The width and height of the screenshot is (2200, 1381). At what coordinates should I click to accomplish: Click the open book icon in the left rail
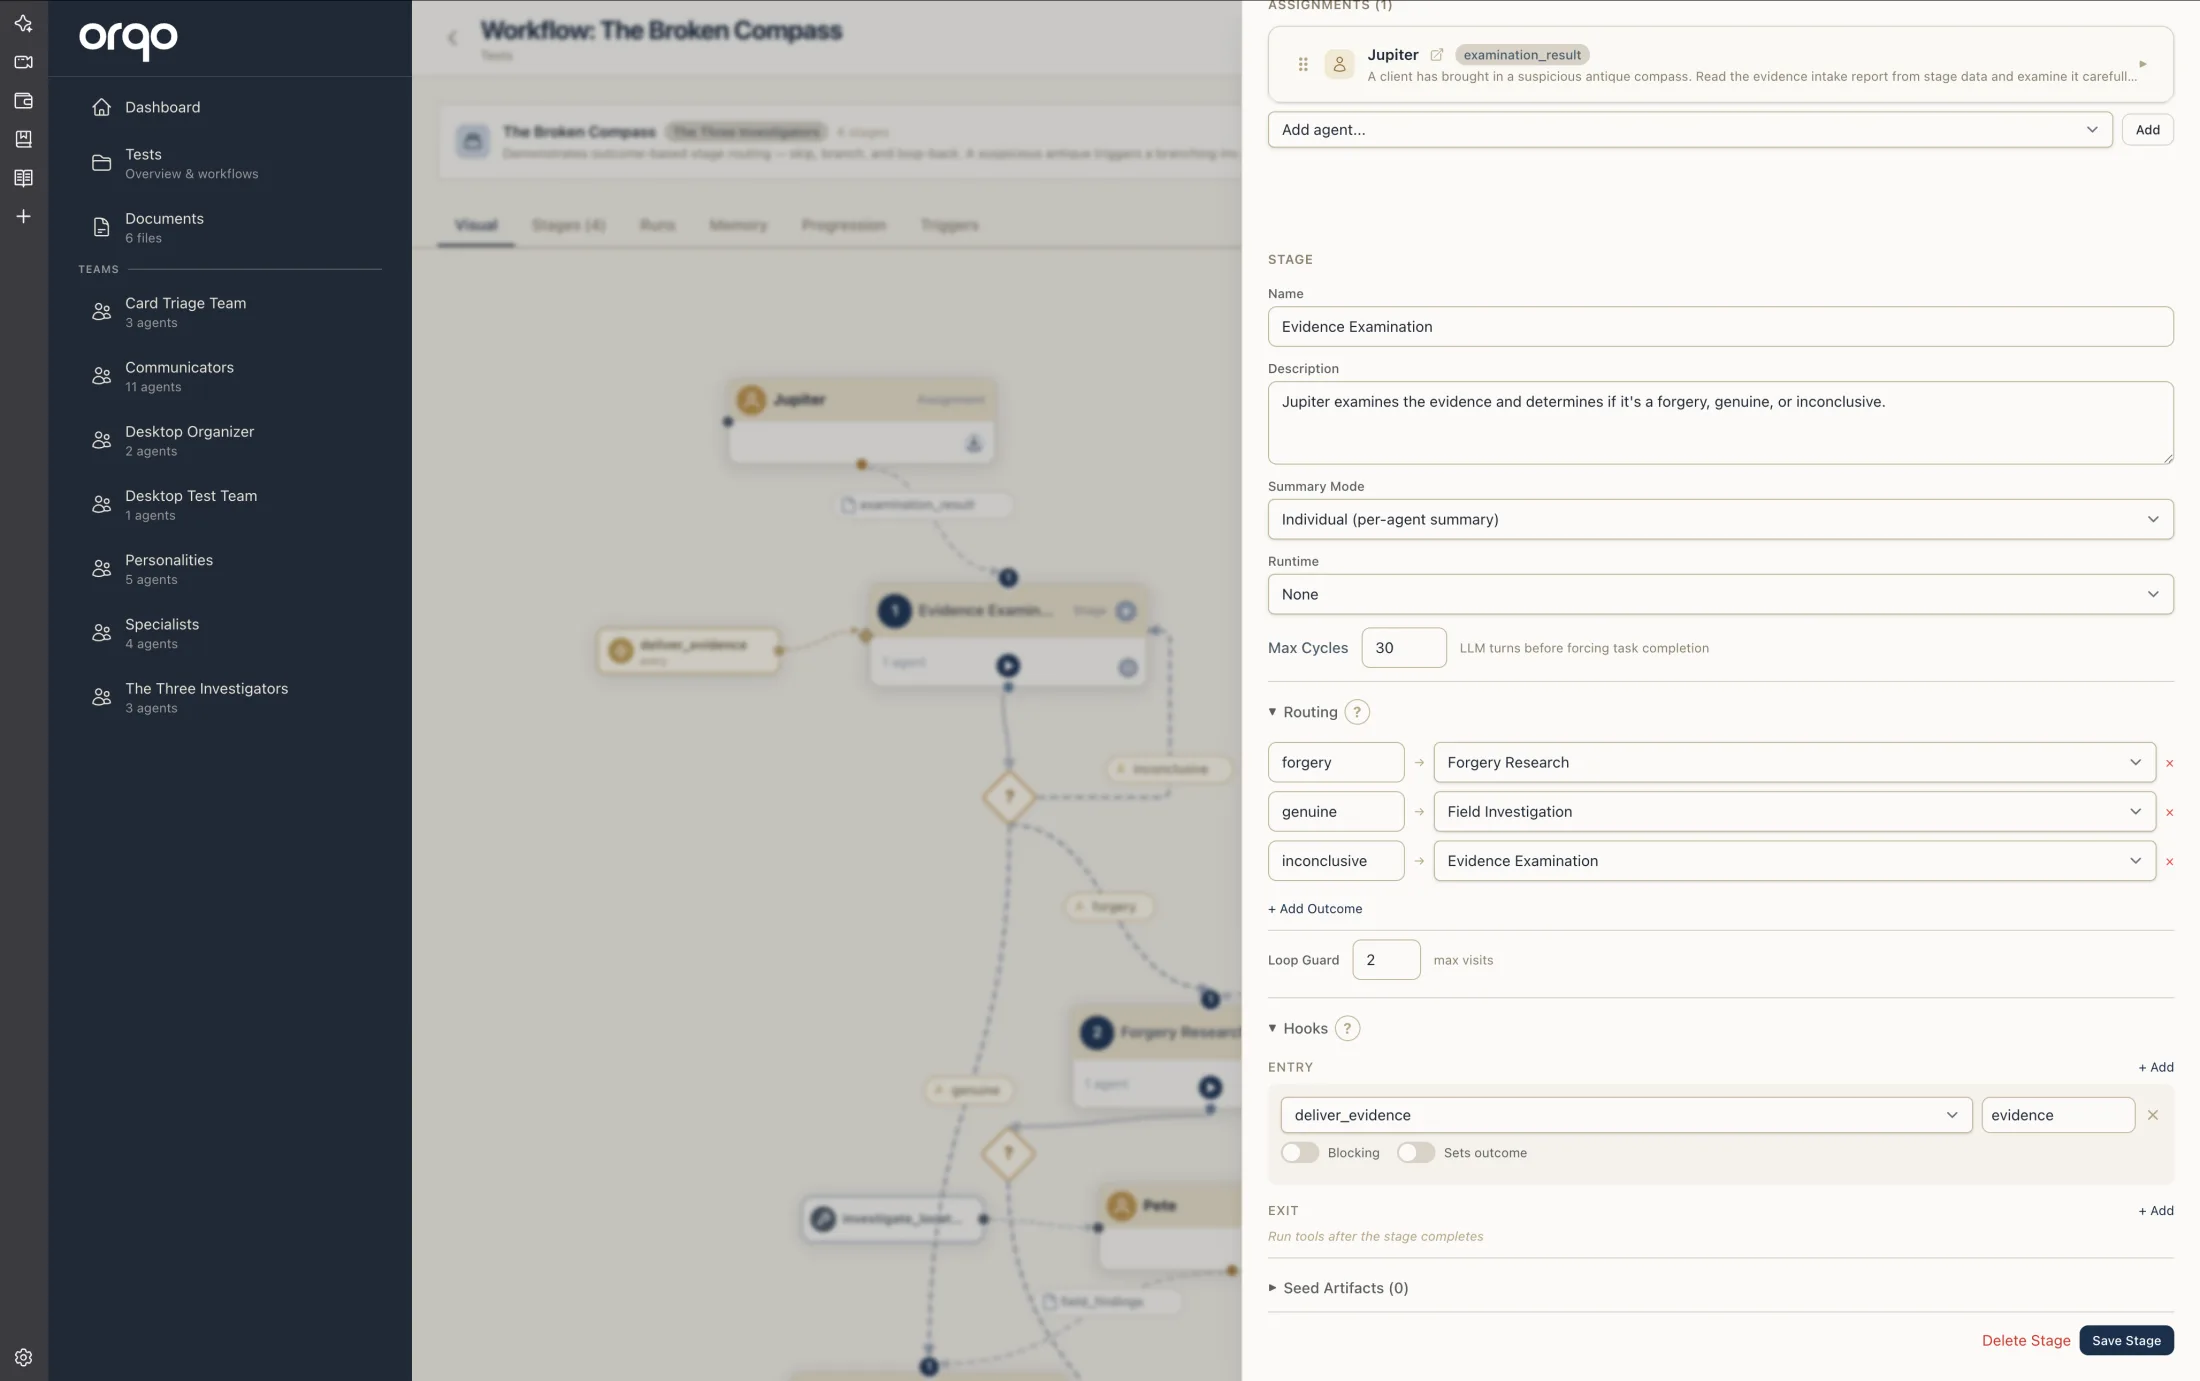[24, 178]
